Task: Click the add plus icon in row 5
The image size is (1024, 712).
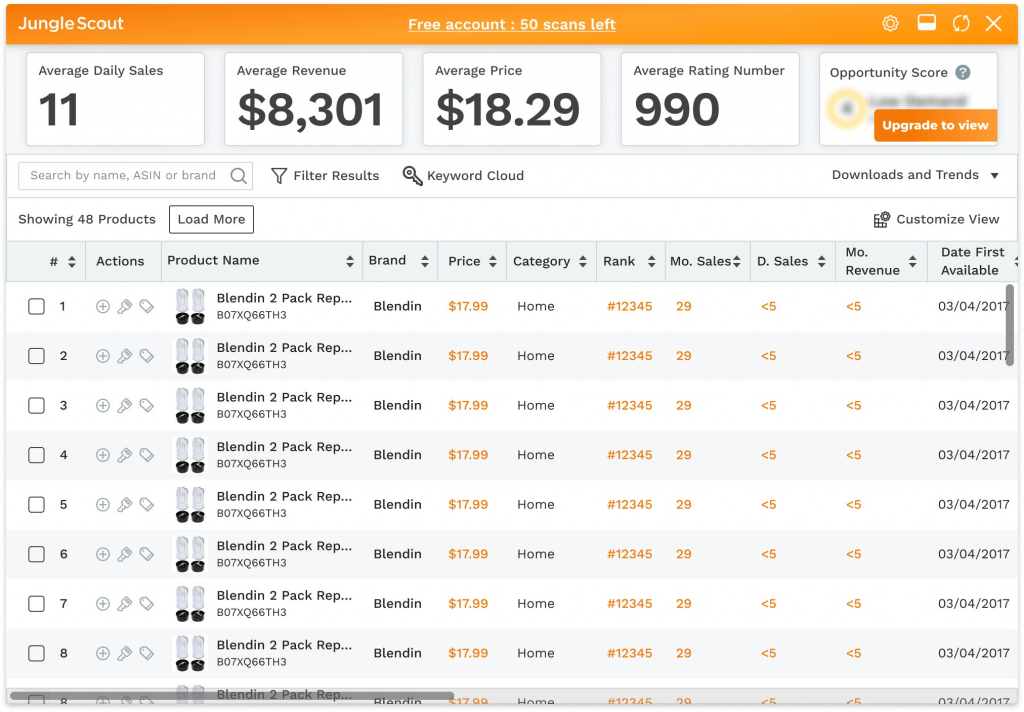Action: pos(103,505)
